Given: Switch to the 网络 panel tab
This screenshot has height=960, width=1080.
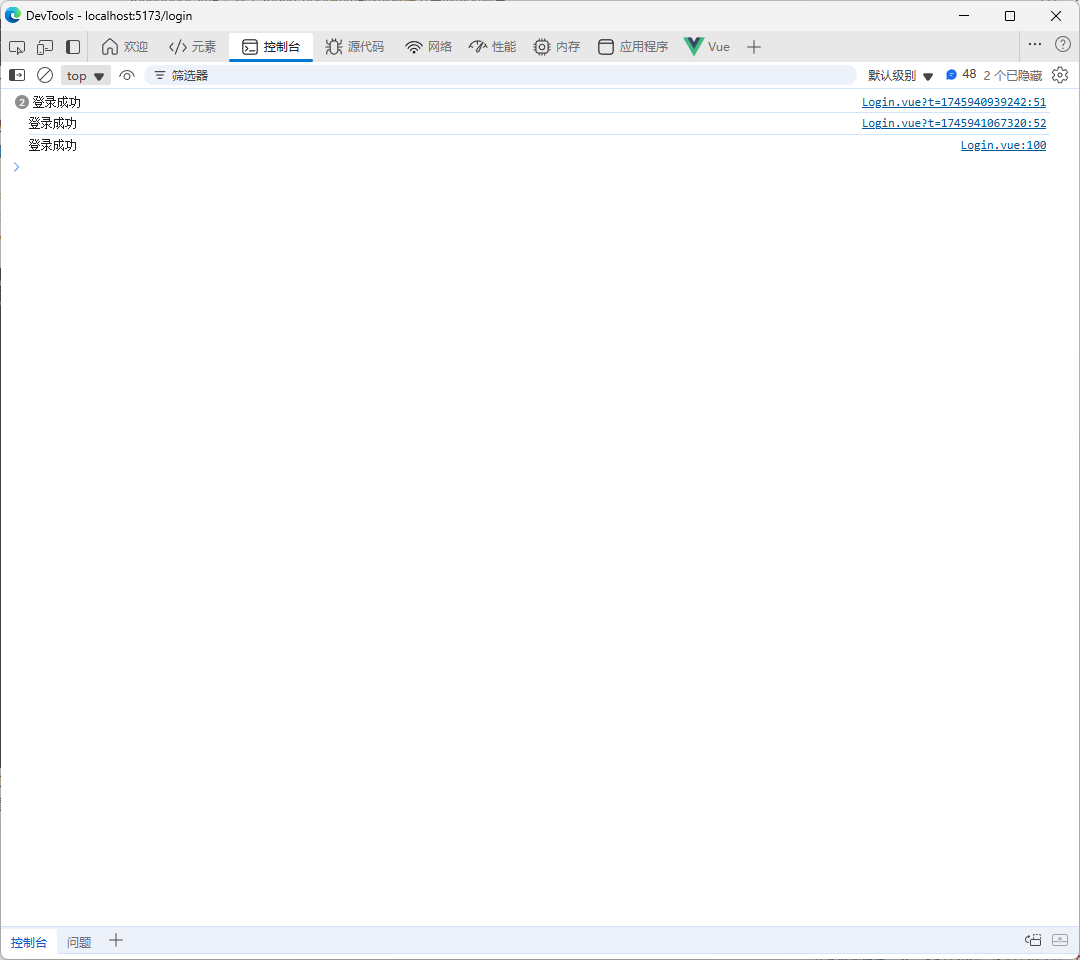Looking at the screenshot, I should tap(428, 46).
